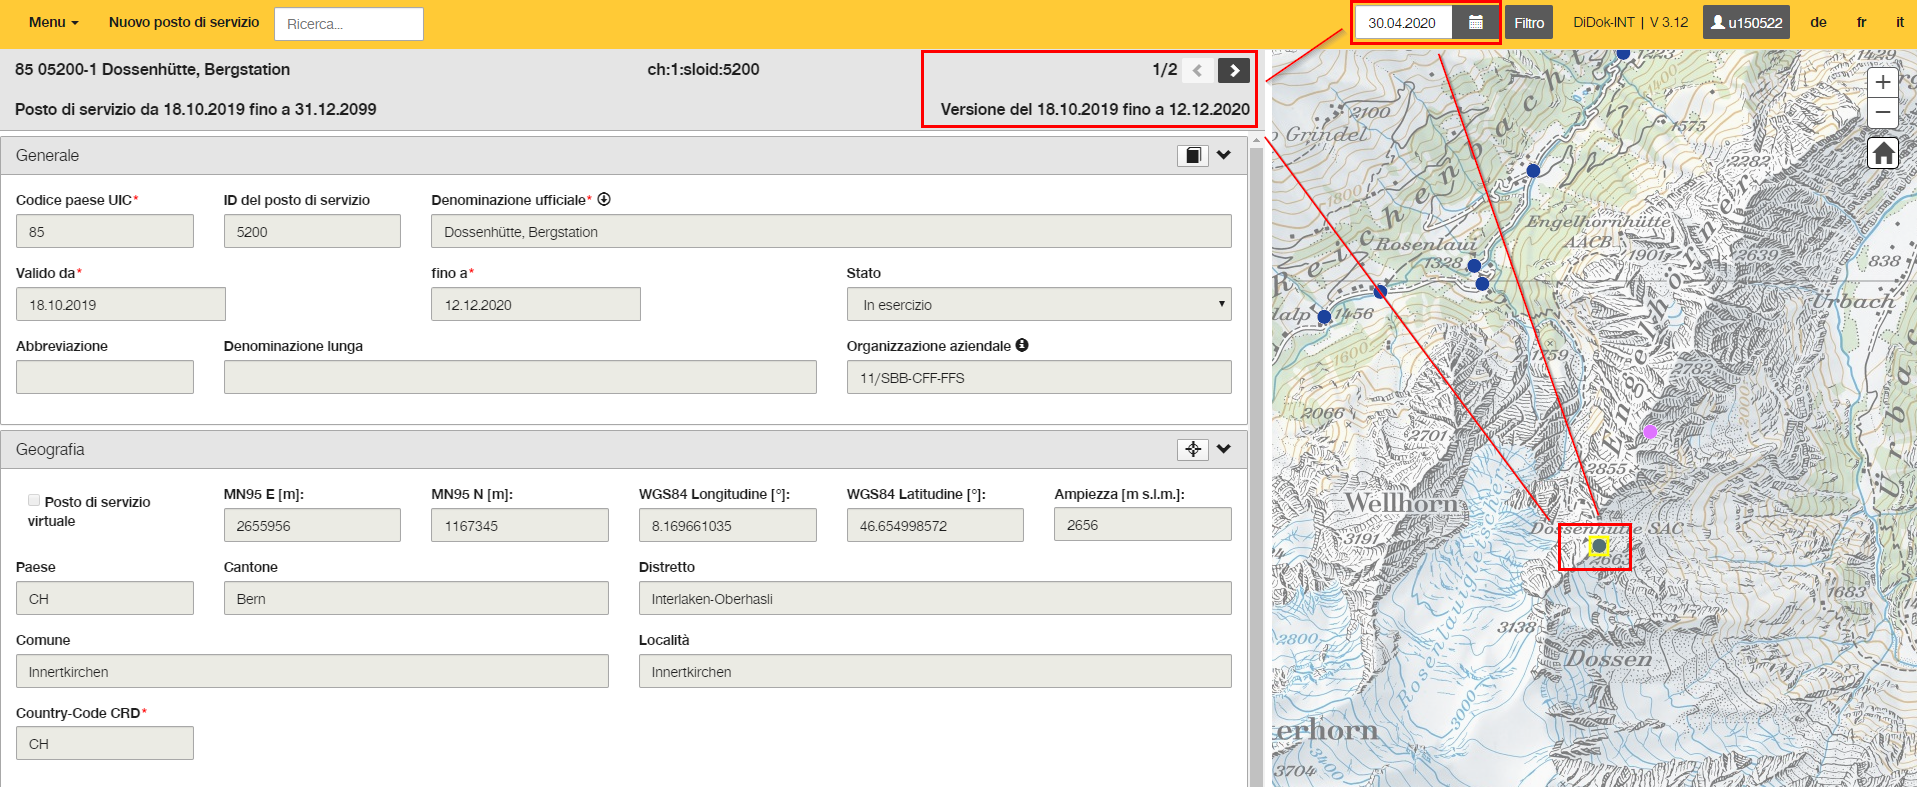Click icon next to Denominazione ufficiale label
Viewport: 1917px width, 787px height.
point(604,199)
